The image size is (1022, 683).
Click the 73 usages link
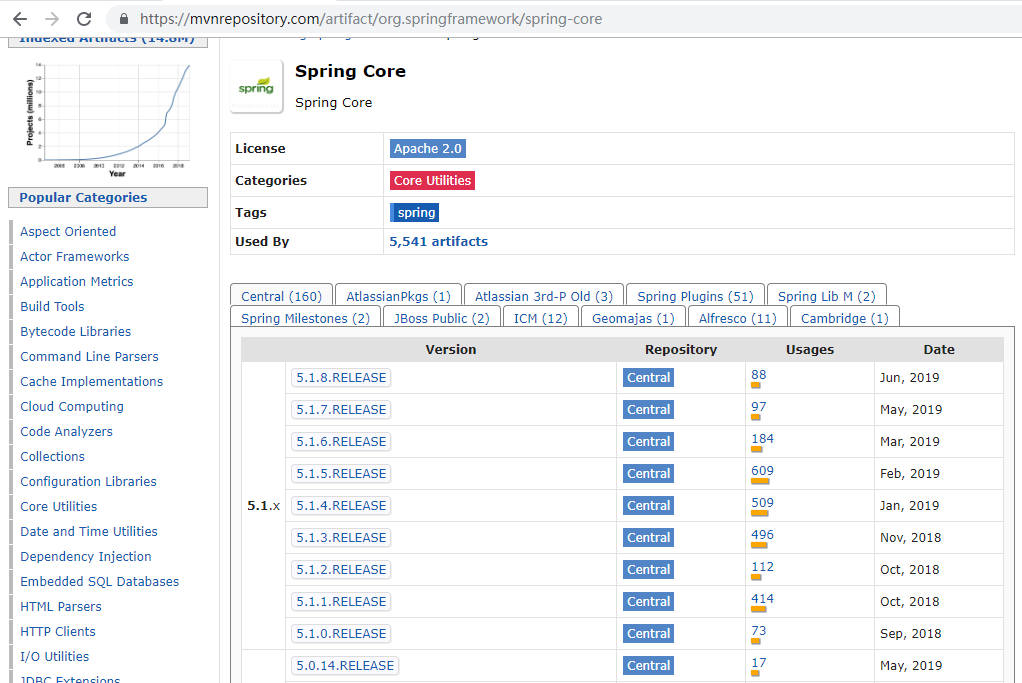click(x=758, y=630)
